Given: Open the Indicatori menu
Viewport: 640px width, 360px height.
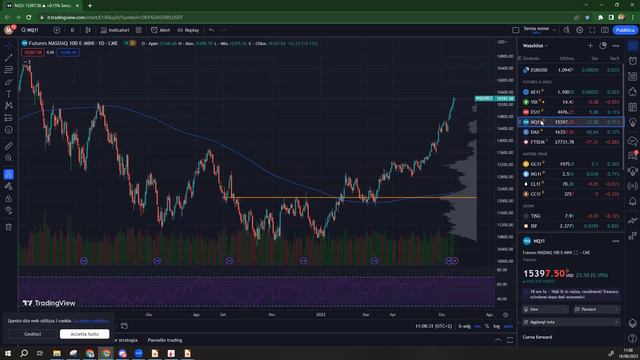Looking at the screenshot, I should pyautogui.click(x=115, y=30).
